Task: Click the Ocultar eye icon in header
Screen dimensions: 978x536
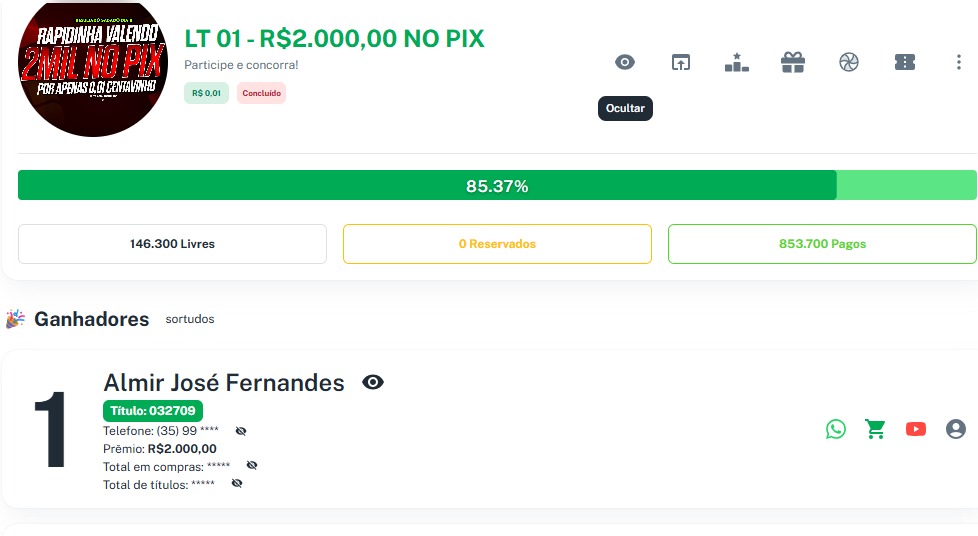Action: coord(625,62)
